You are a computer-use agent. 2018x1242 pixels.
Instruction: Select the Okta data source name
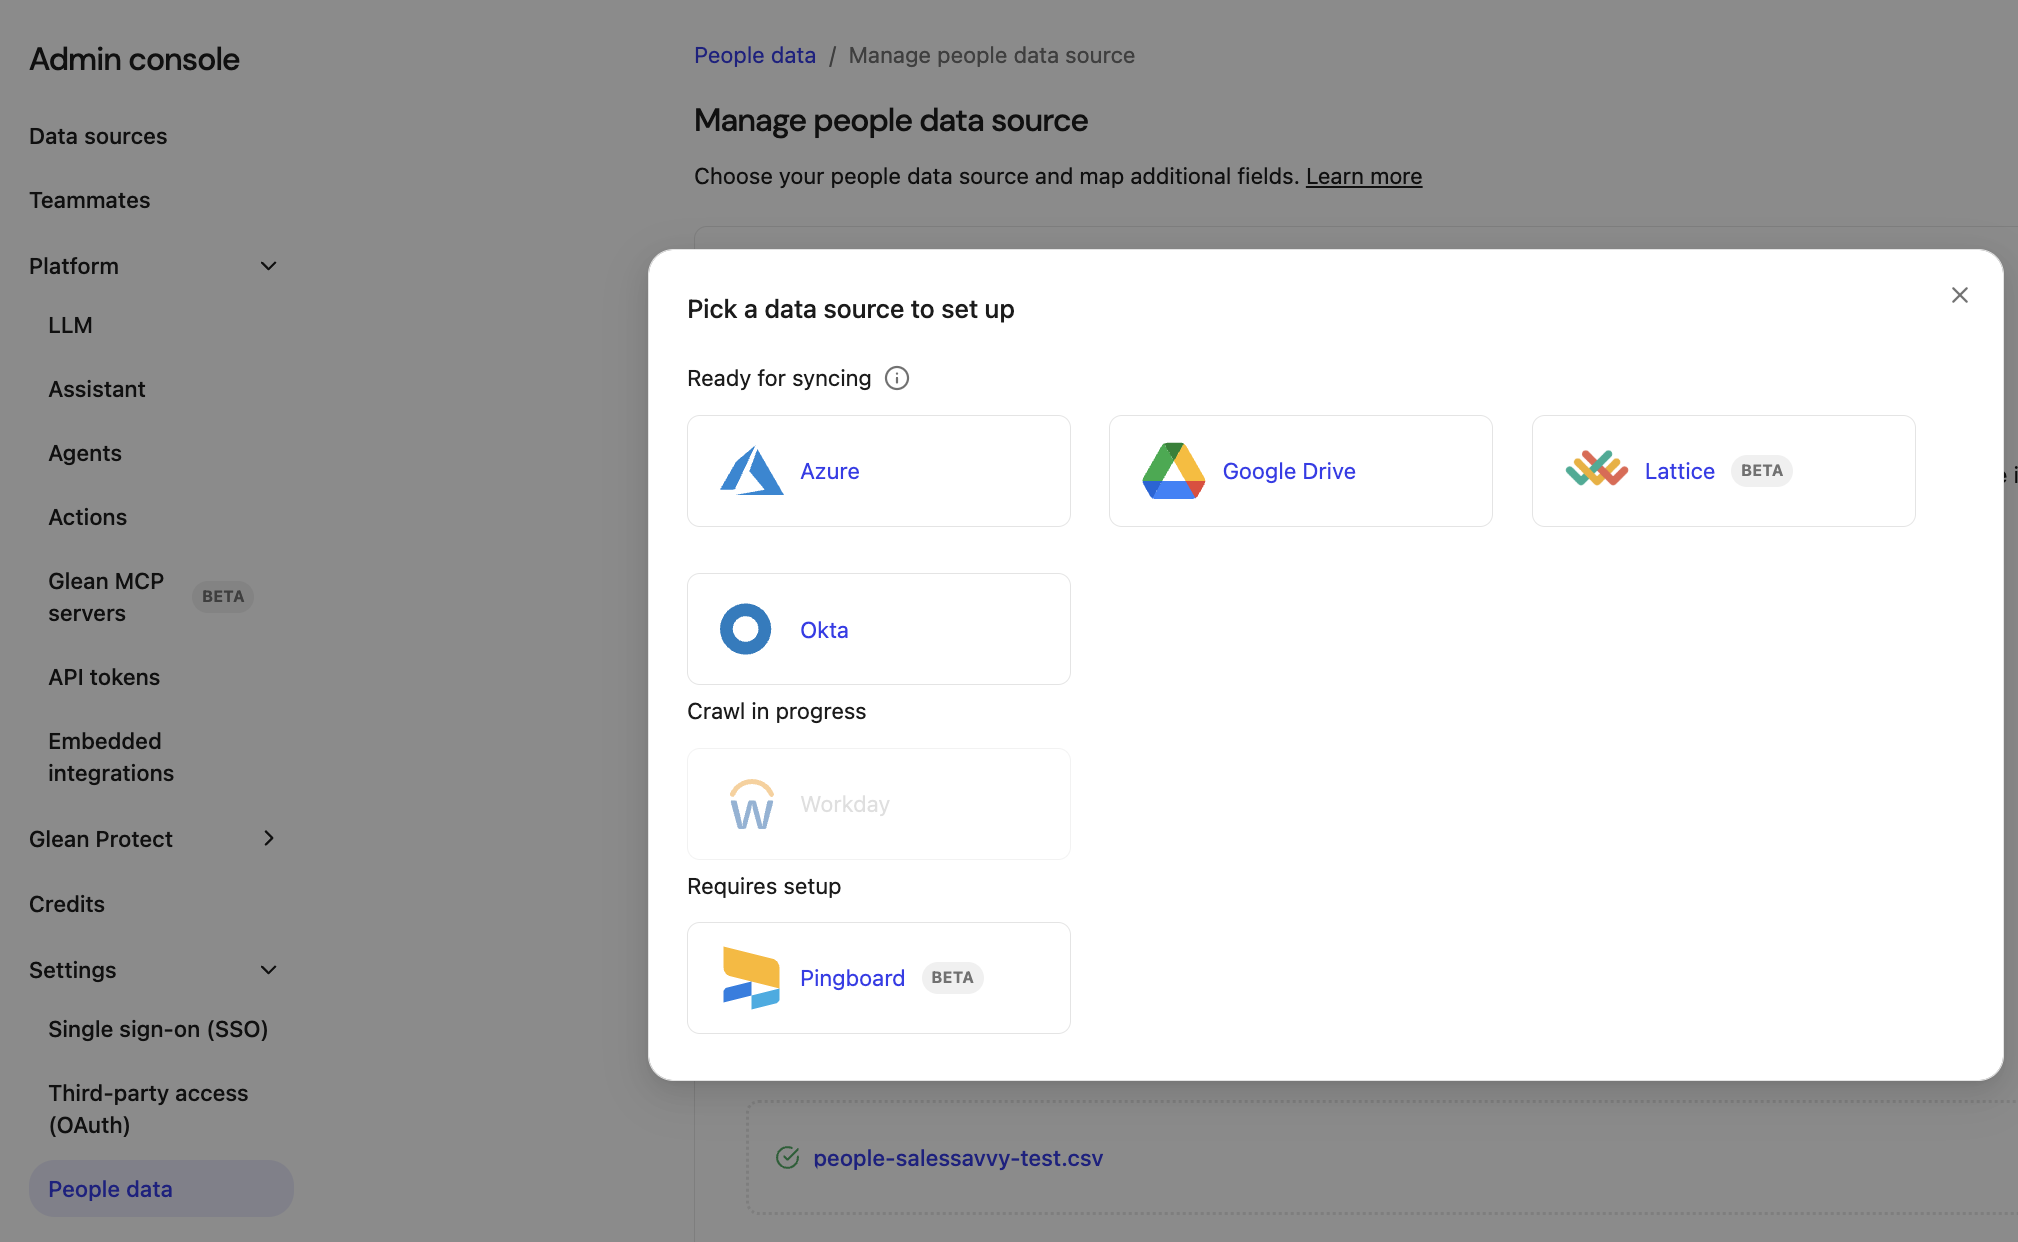[x=824, y=630]
